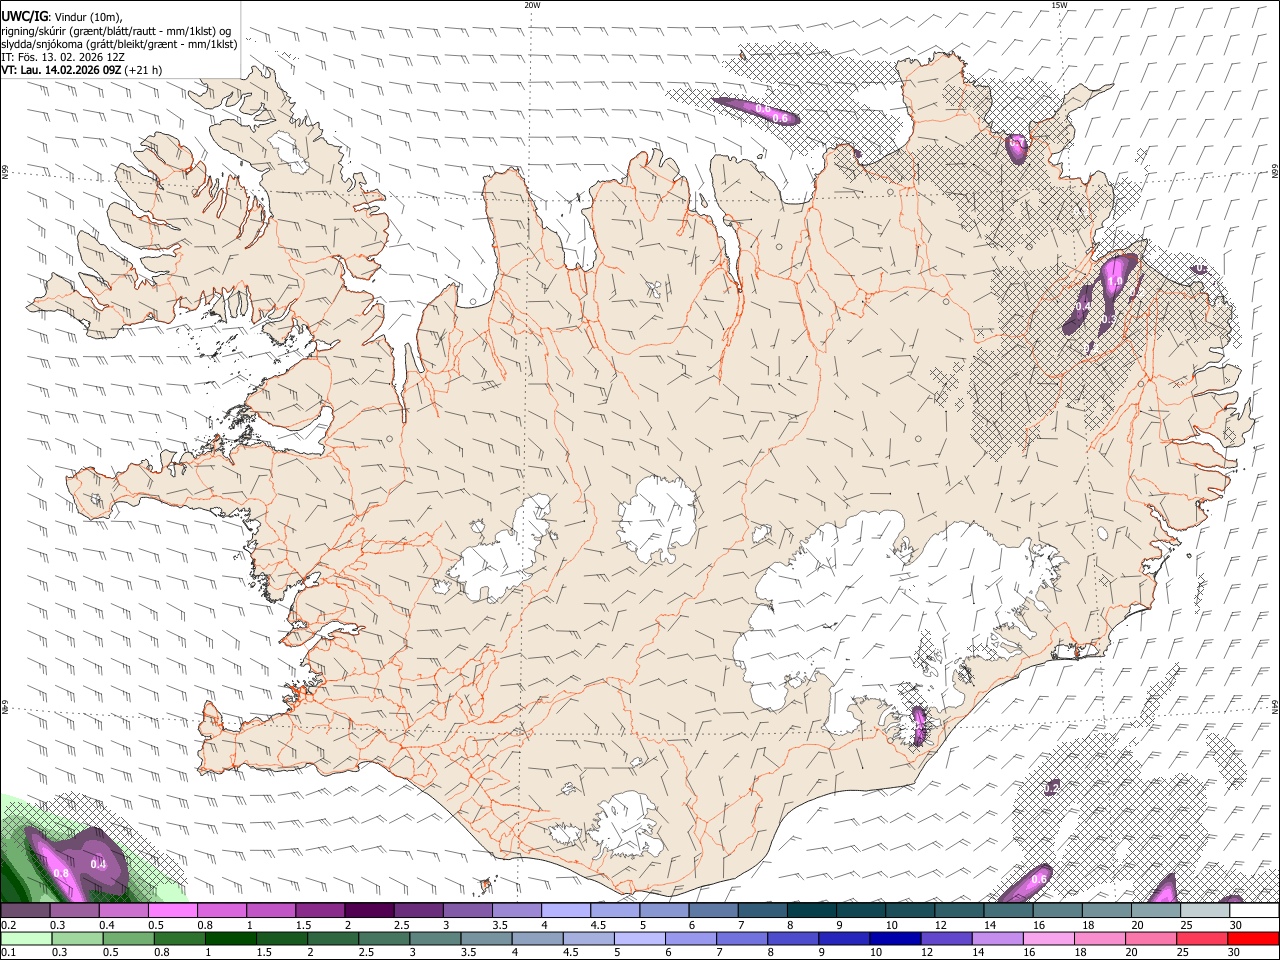The image size is (1280, 960).
Task: Click the '1.0' value on the eastern snow band
Action: [1115, 283]
